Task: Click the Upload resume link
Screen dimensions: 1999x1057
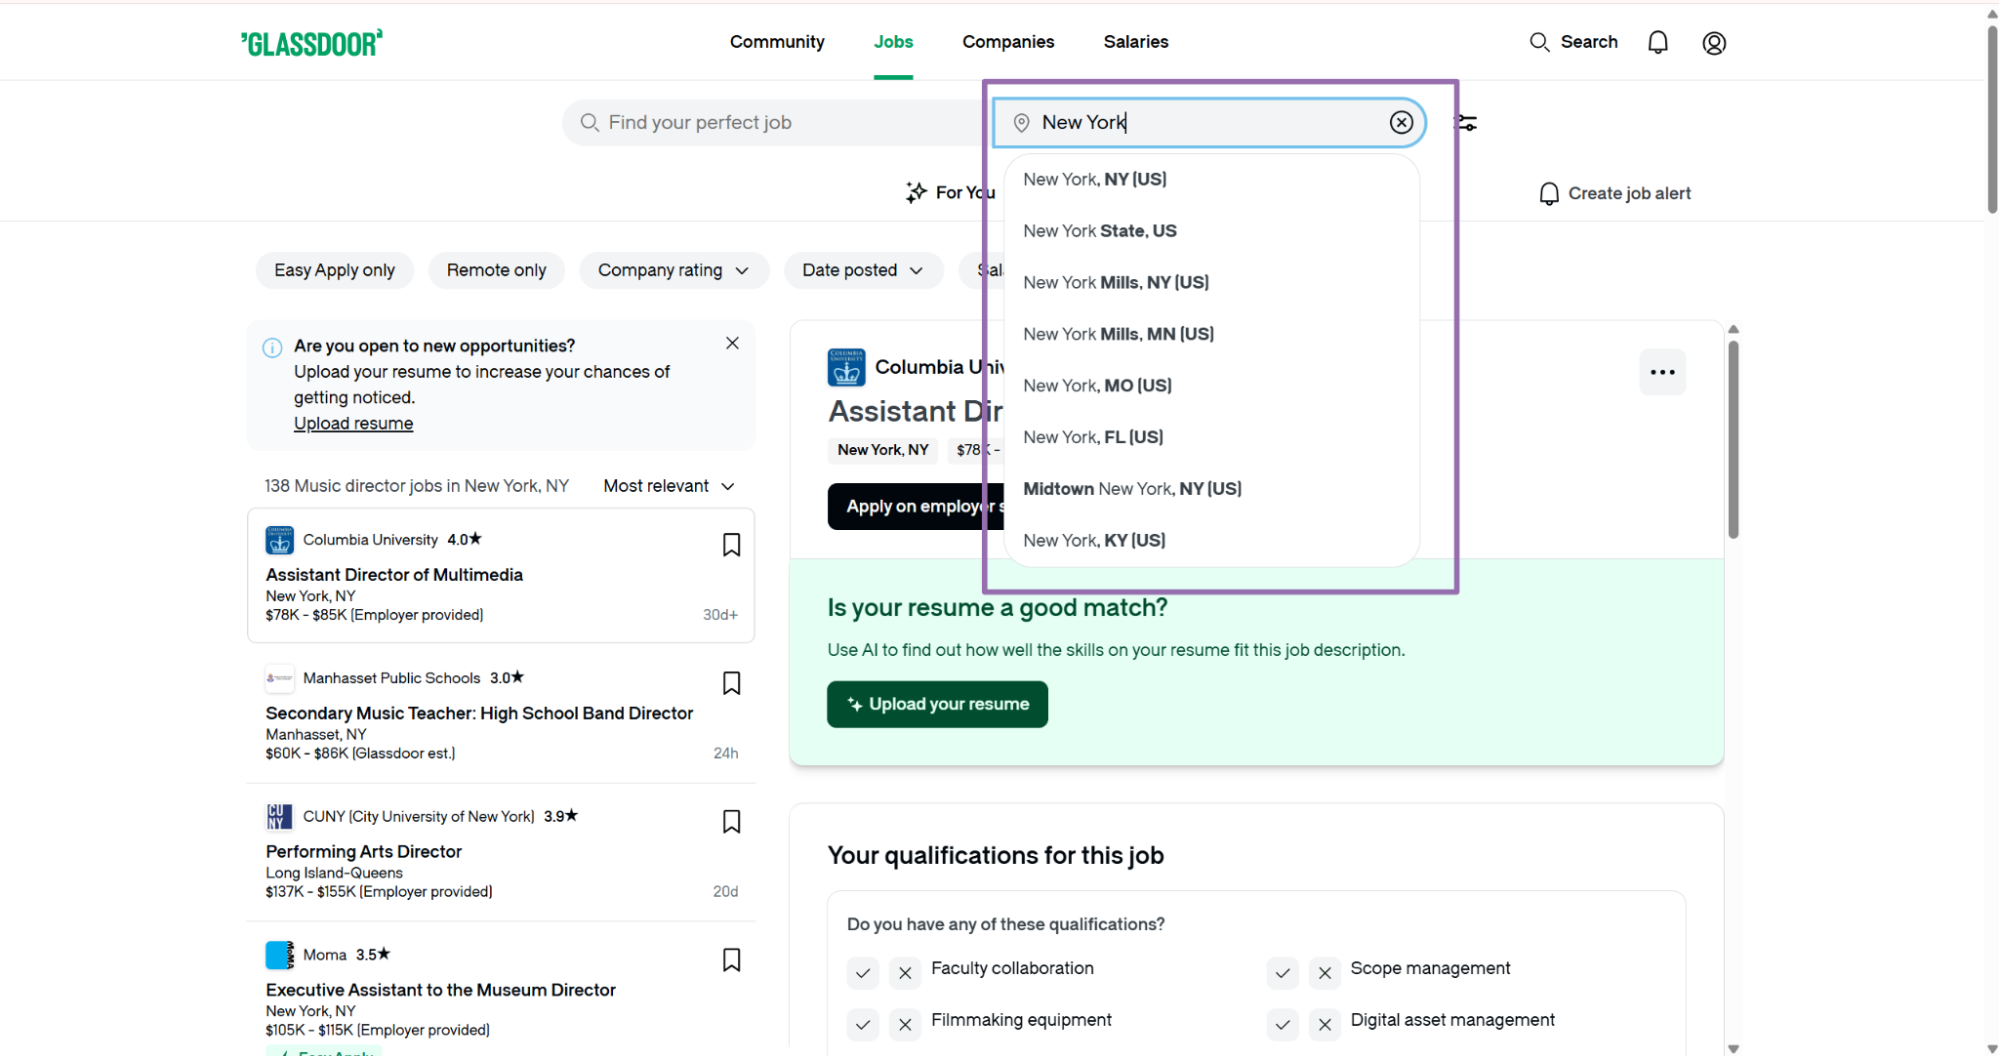Action: [x=353, y=423]
